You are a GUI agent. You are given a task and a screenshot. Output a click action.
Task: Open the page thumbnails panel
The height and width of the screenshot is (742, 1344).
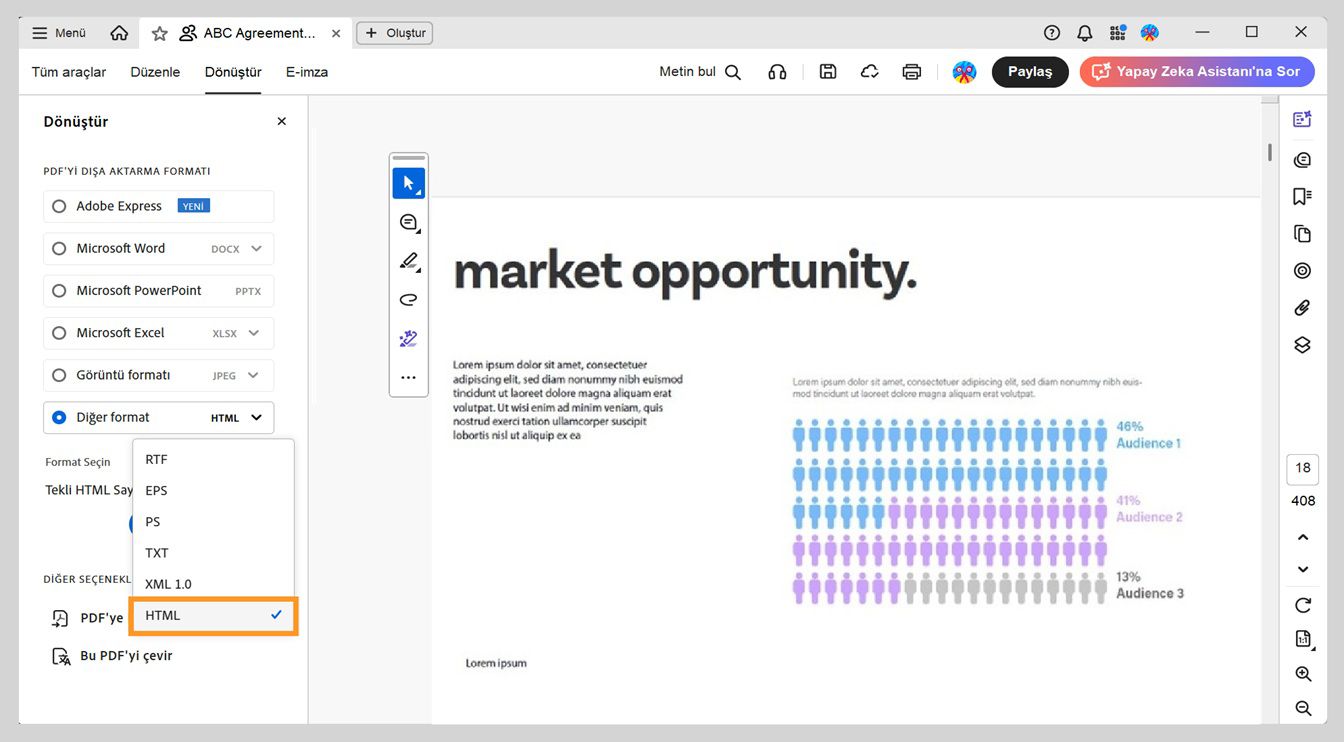pyautogui.click(x=1302, y=233)
